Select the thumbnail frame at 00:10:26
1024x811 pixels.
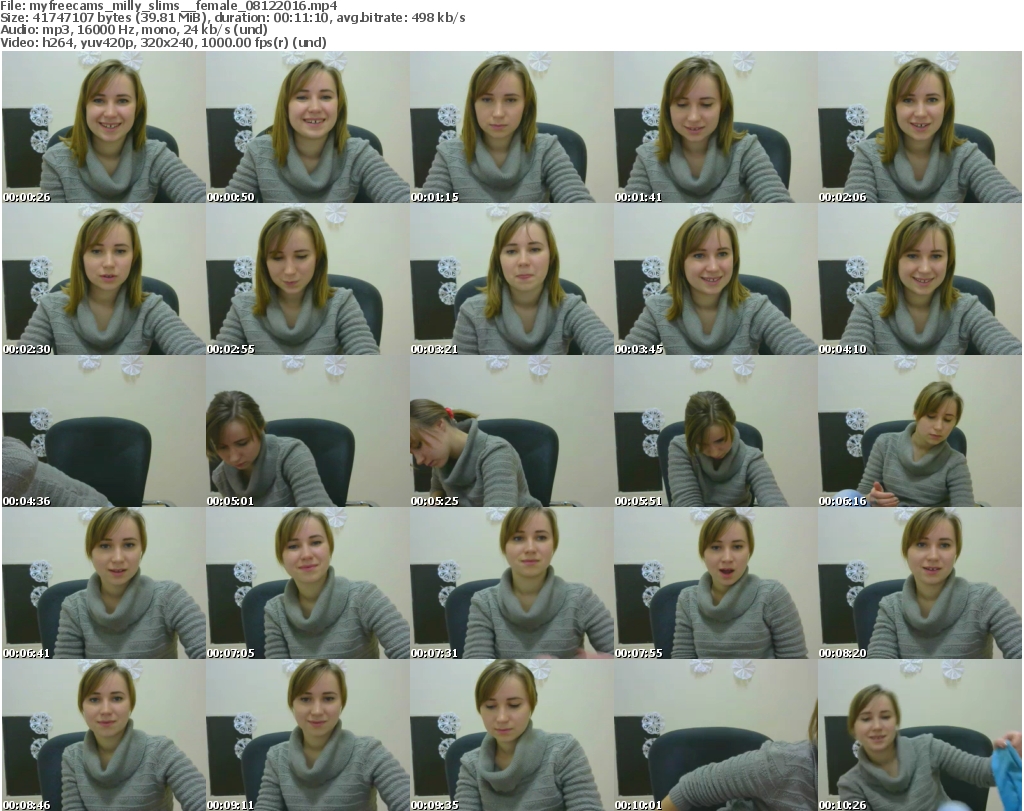[x=919, y=735]
